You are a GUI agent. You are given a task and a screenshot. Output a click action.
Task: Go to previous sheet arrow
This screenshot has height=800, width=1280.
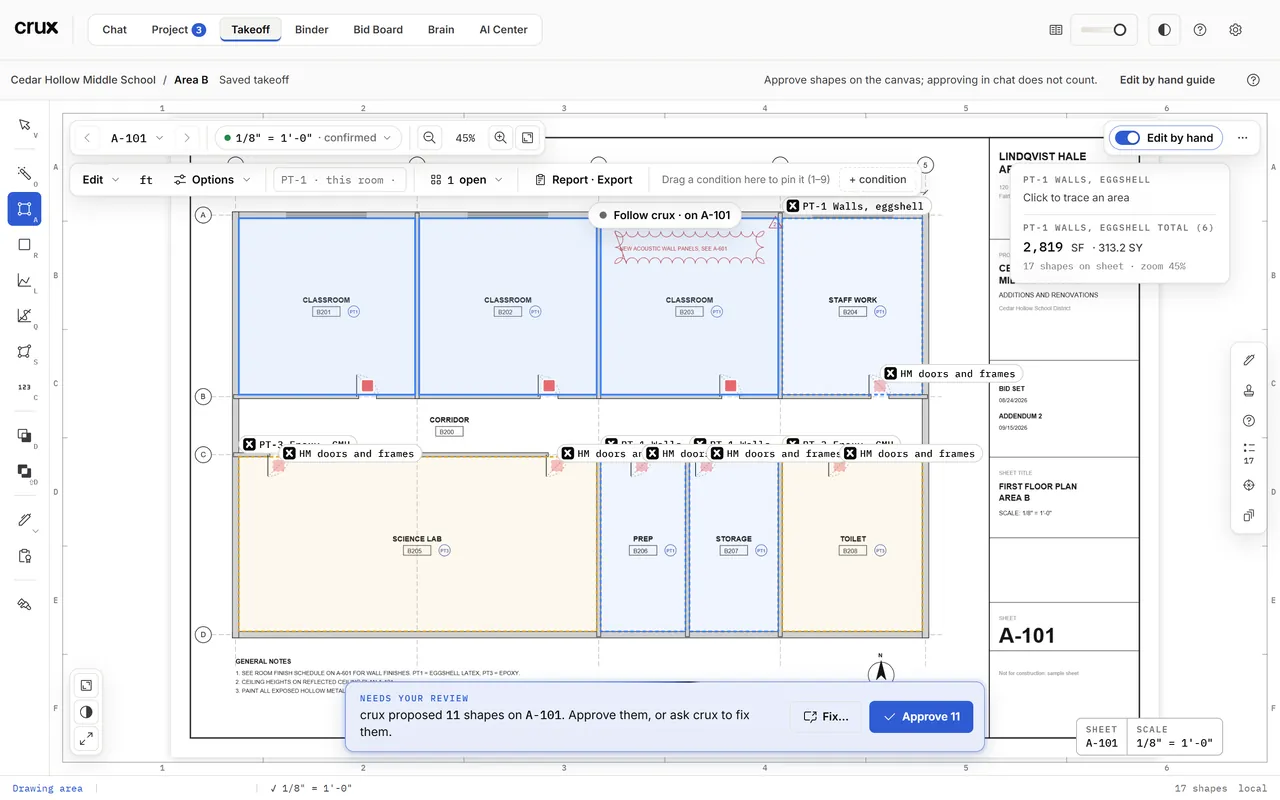click(87, 138)
